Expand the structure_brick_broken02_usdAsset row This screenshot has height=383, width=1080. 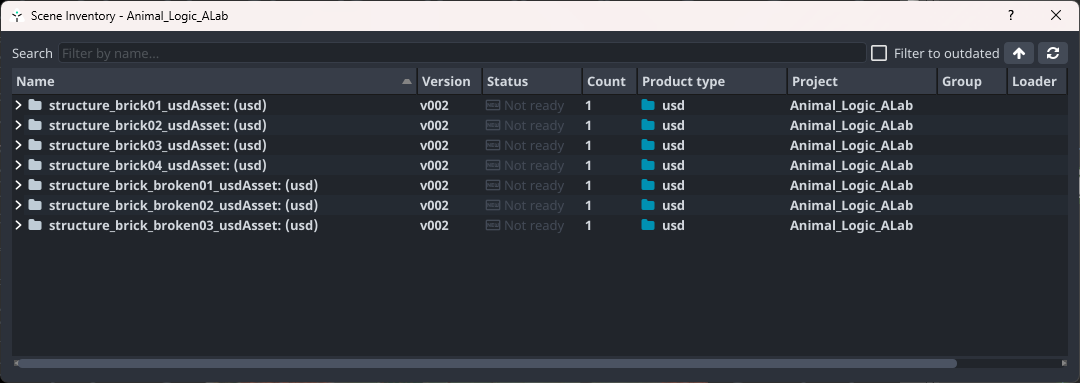click(x=19, y=205)
